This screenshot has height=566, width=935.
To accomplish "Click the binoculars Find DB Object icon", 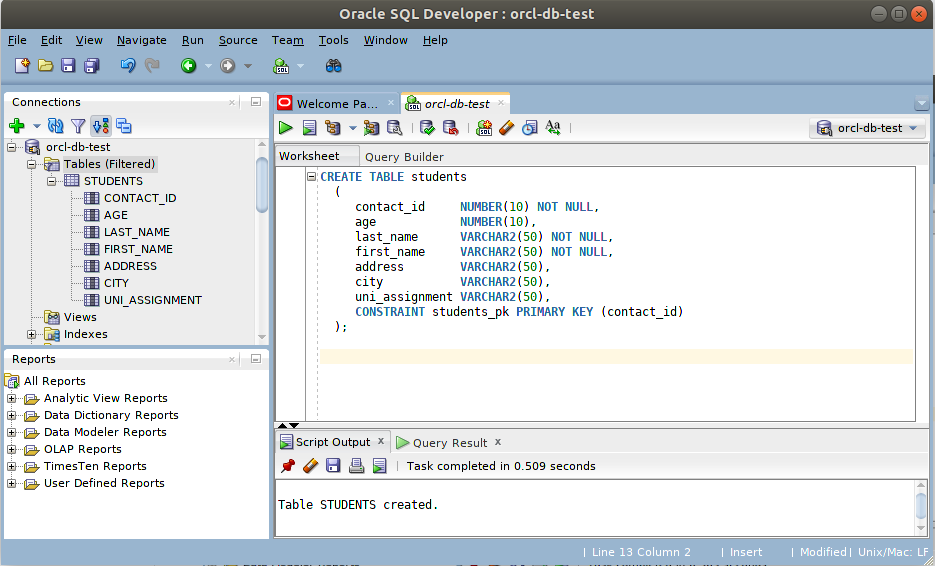I will click(334, 66).
